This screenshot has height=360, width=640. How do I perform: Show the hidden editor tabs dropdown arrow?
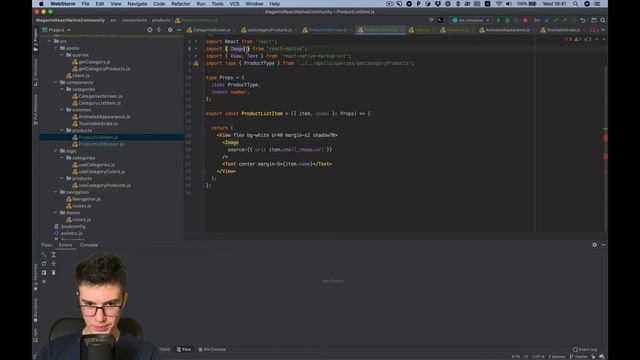click(x=603, y=30)
